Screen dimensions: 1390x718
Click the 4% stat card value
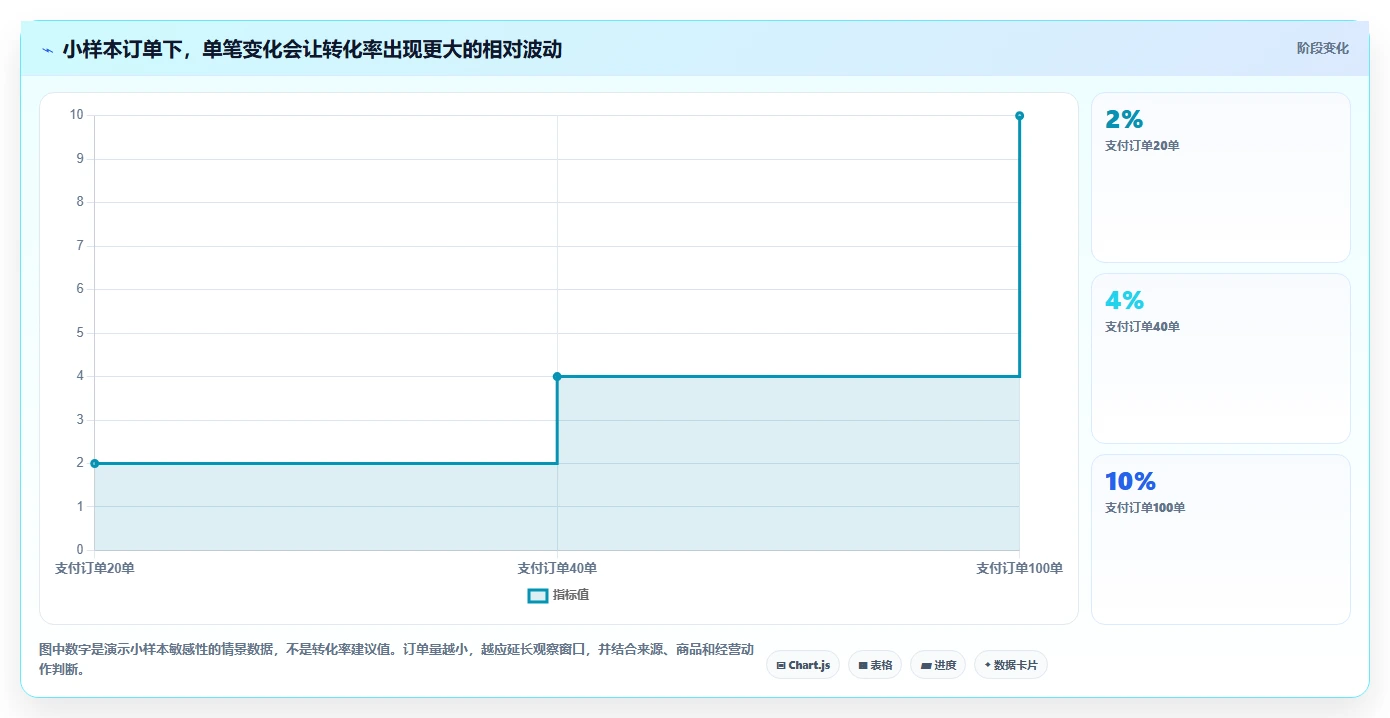(1124, 300)
